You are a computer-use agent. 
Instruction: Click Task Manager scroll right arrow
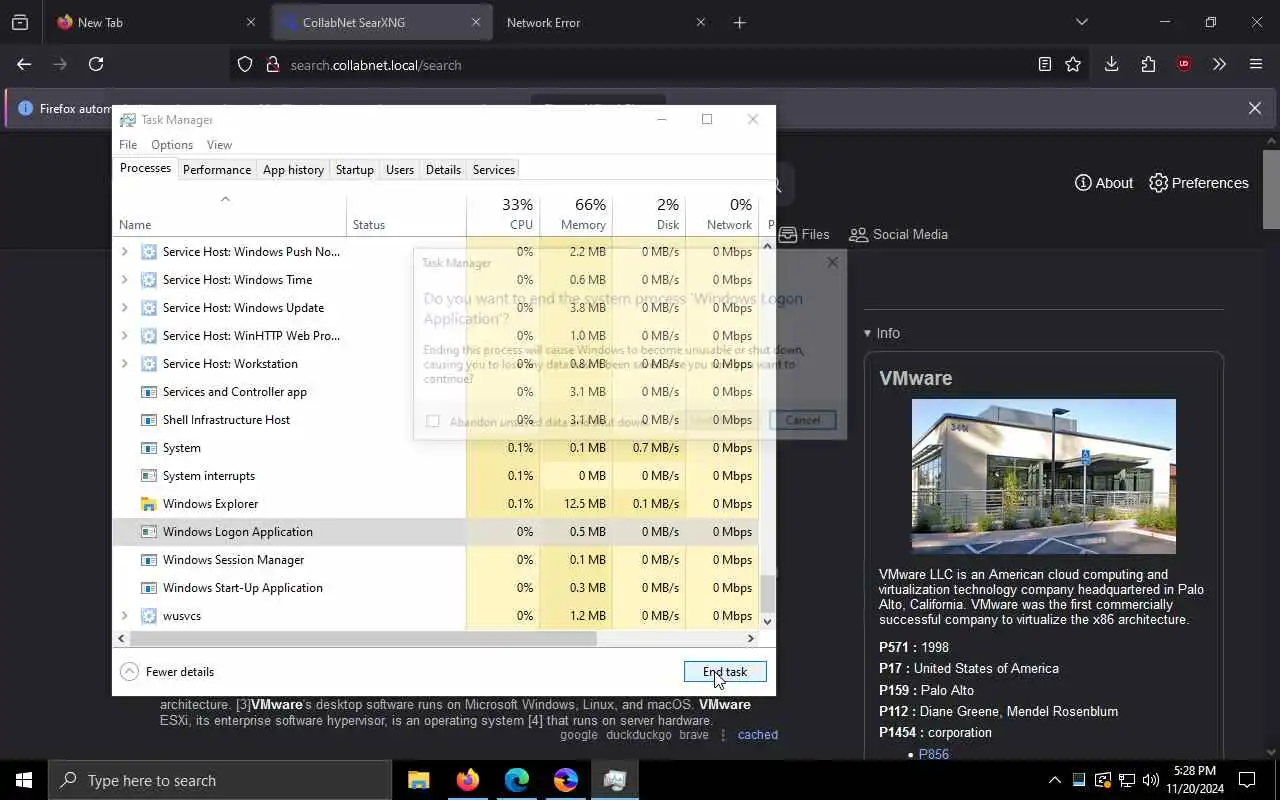coord(750,638)
